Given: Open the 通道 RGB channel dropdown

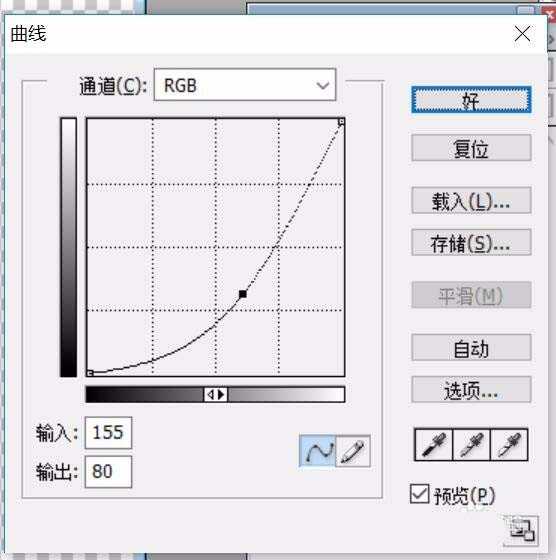Looking at the screenshot, I should pyautogui.click(x=245, y=85).
